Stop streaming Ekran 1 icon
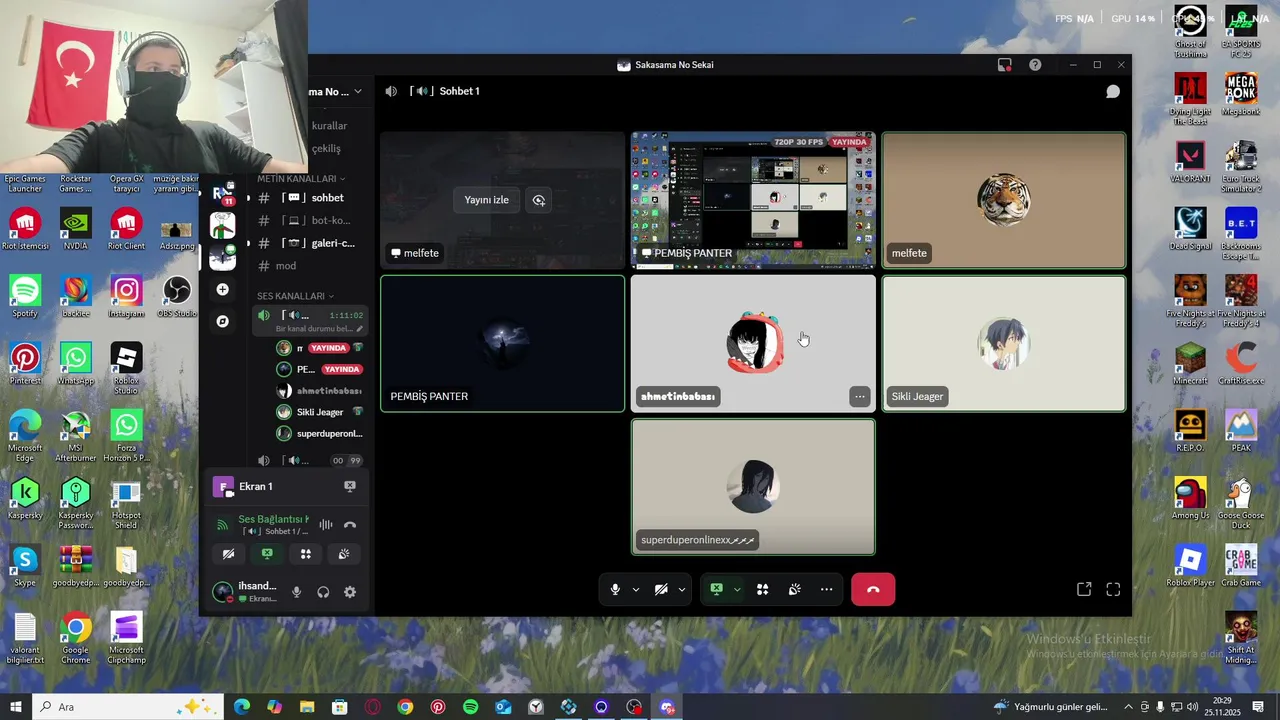Viewport: 1280px width, 720px height. pos(350,486)
